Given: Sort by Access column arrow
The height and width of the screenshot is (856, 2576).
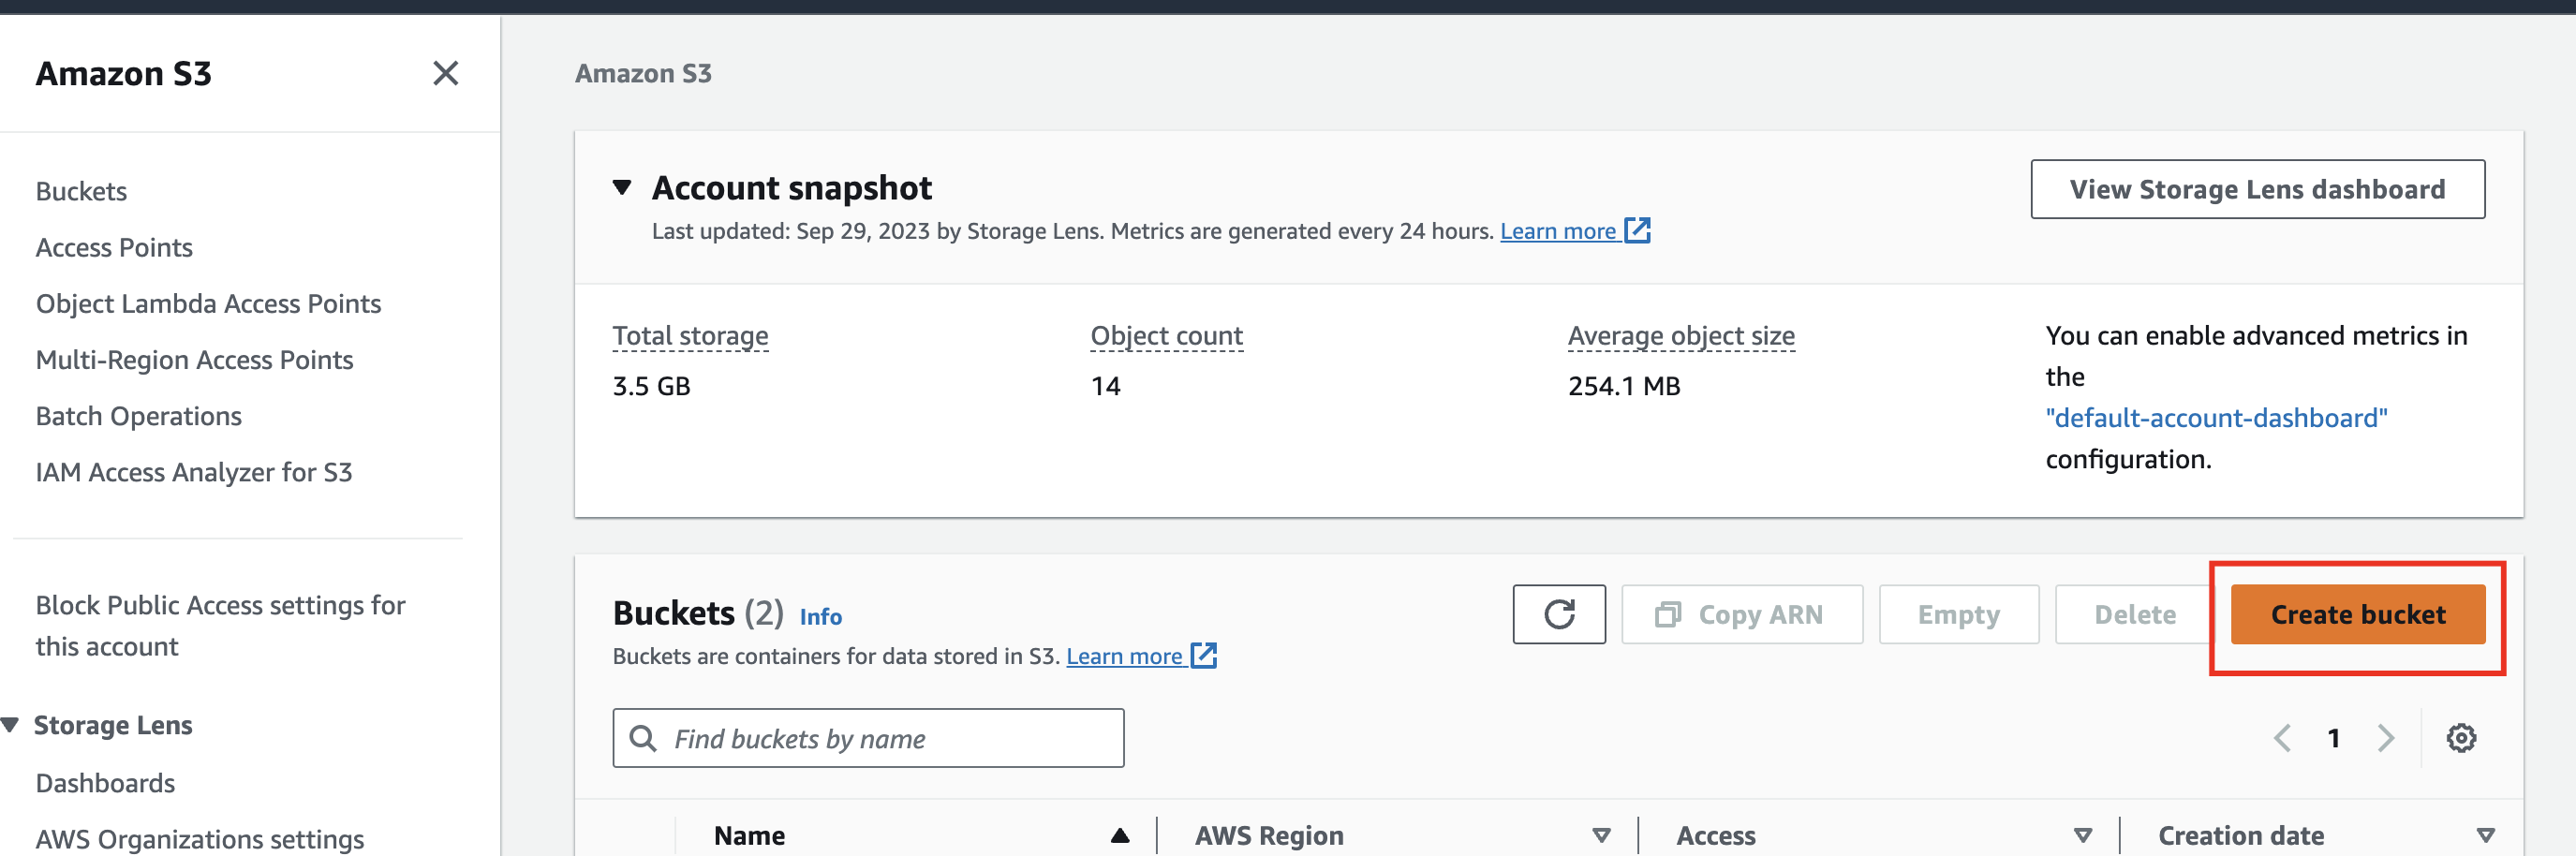Looking at the screenshot, I should [2082, 835].
